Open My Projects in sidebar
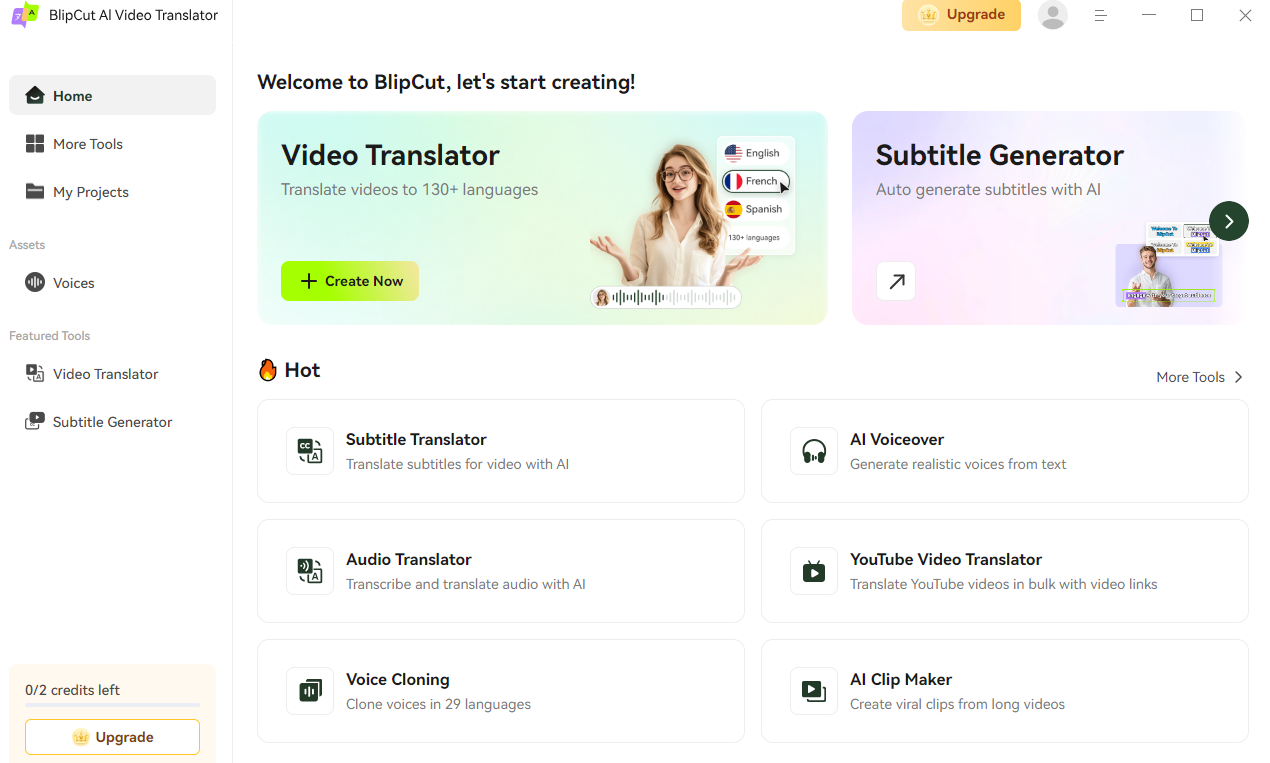The image size is (1270, 763). pos(112,192)
